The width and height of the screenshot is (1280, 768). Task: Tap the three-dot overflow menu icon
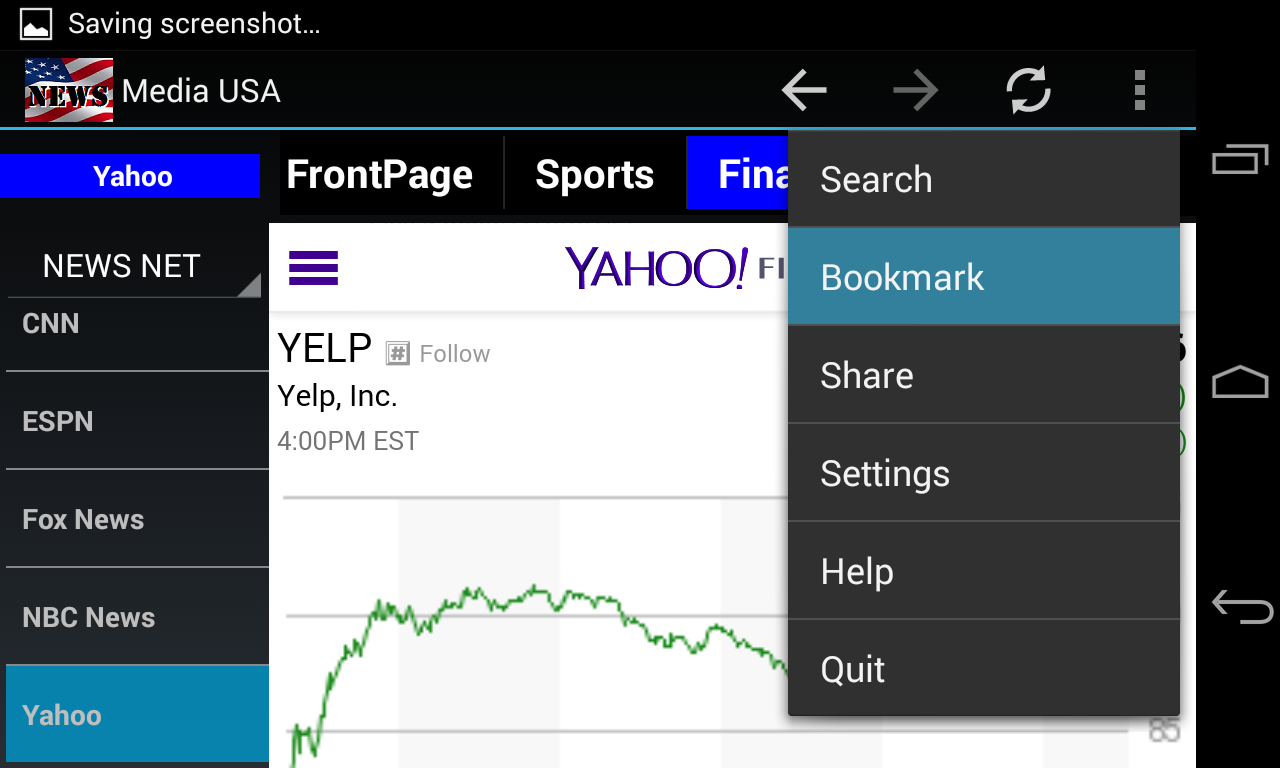point(1139,91)
